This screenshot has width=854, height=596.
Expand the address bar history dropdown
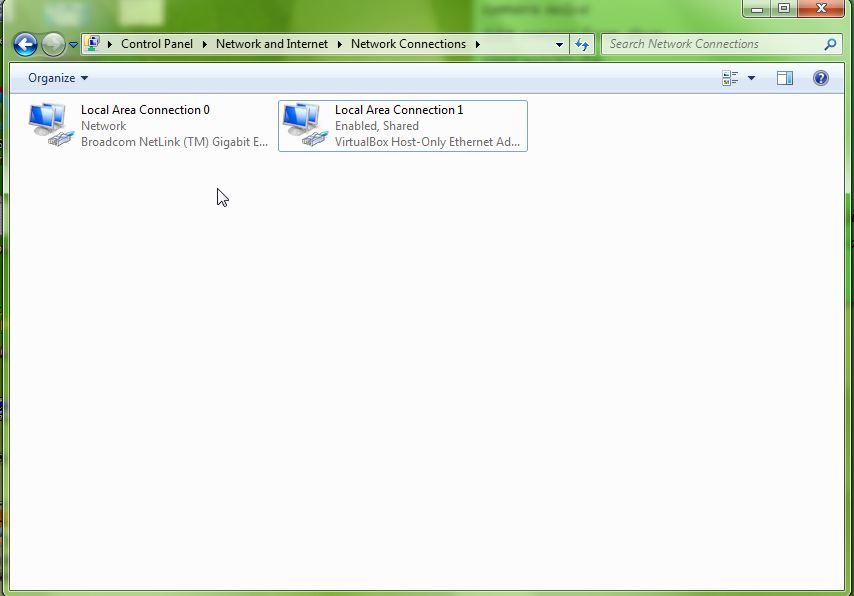(x=559, y=44)
